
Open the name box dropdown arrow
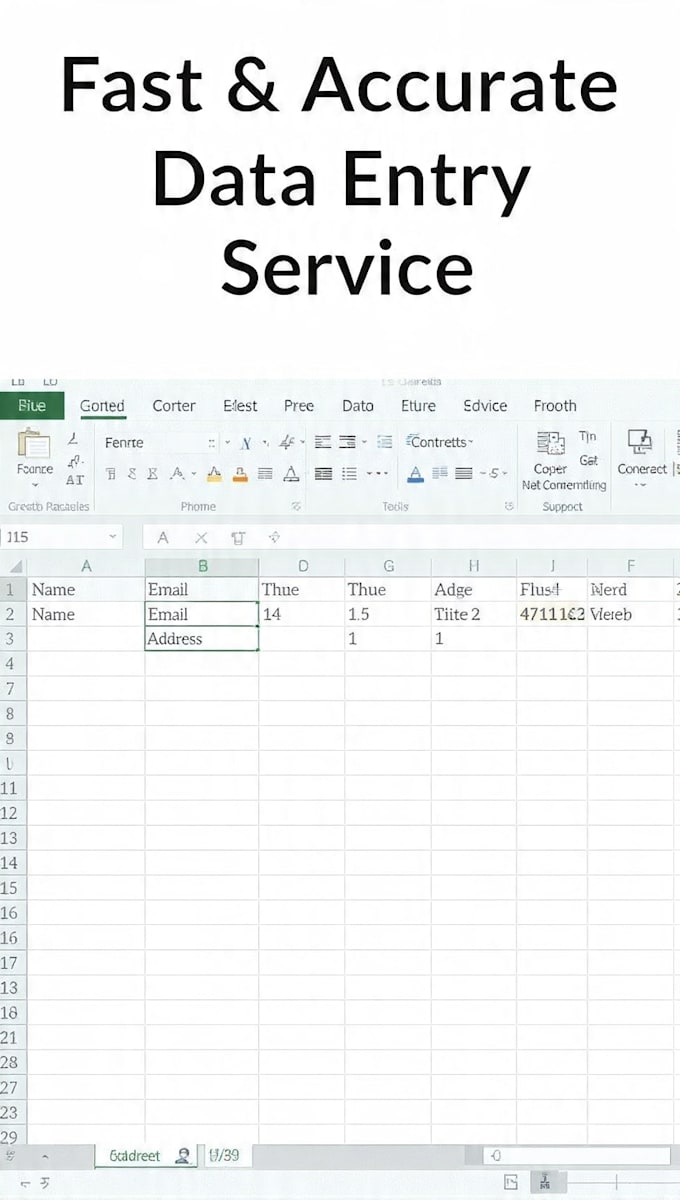(112, 538)
